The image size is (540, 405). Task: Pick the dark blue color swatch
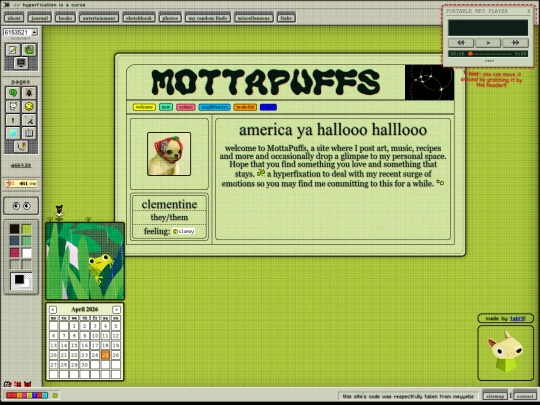[x=14, y=241]
